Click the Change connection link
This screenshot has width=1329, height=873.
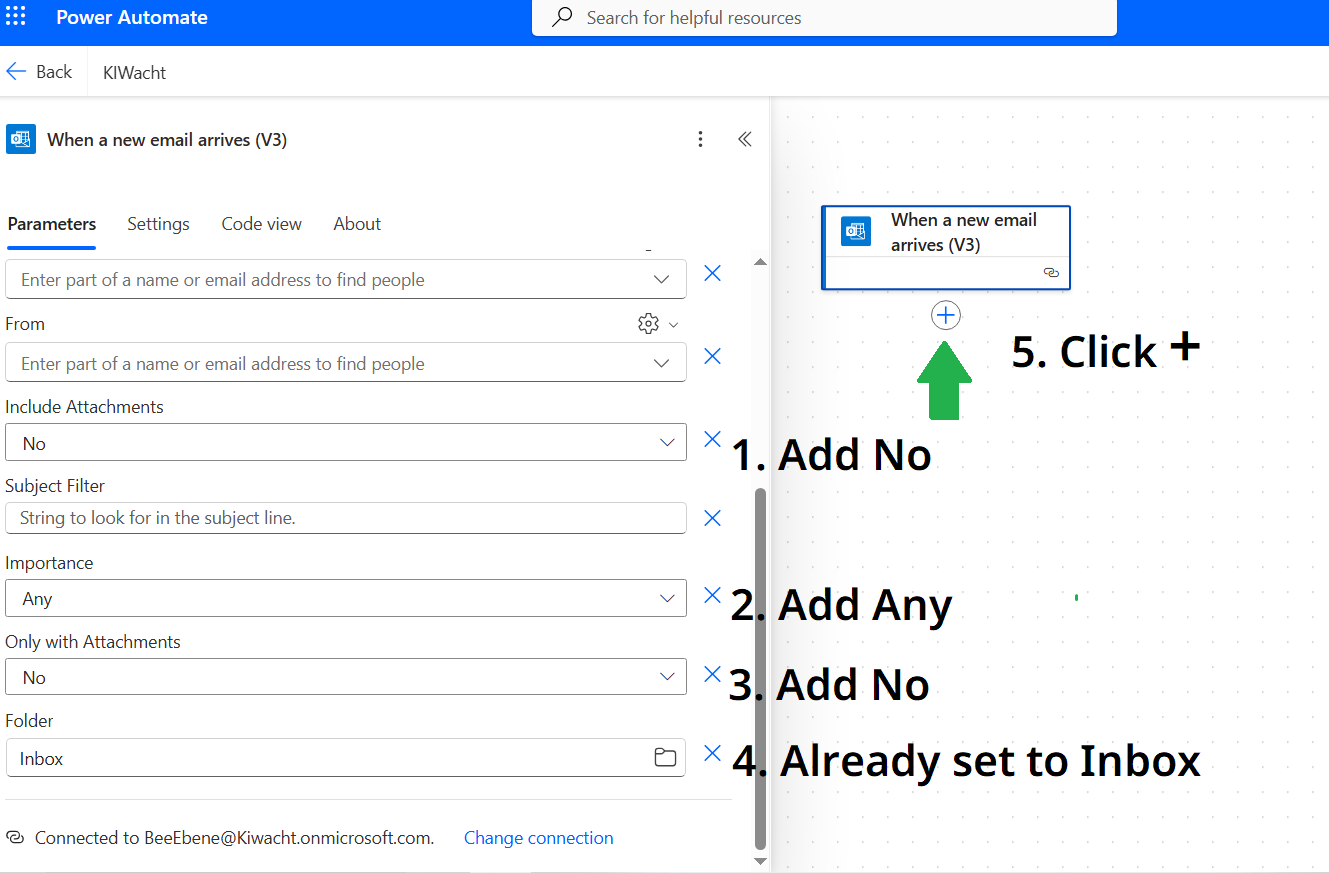[x=538, y=838]
